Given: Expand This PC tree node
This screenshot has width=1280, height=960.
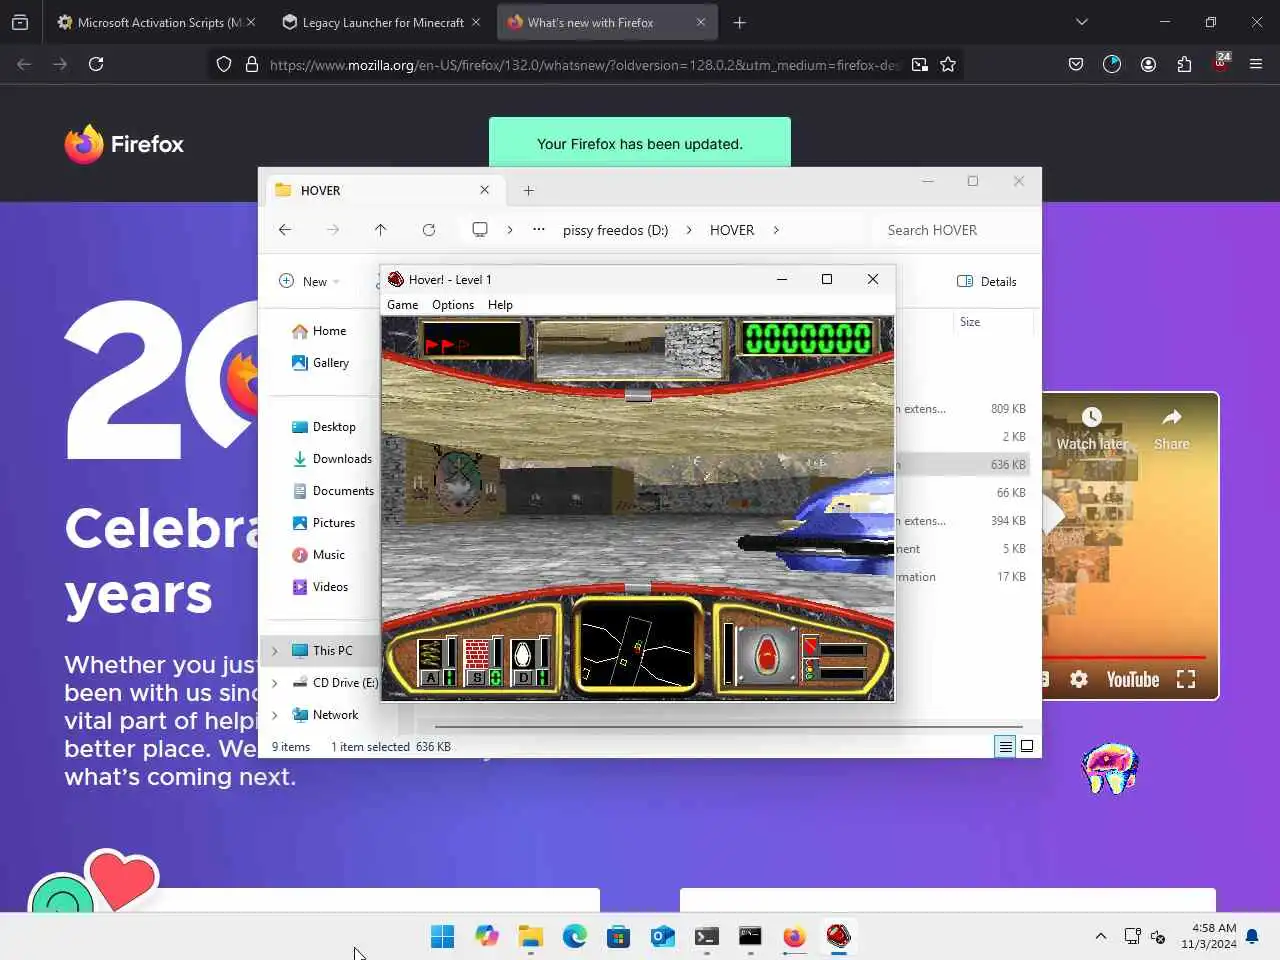Looking at the screenshot, I should click(275, 651).
